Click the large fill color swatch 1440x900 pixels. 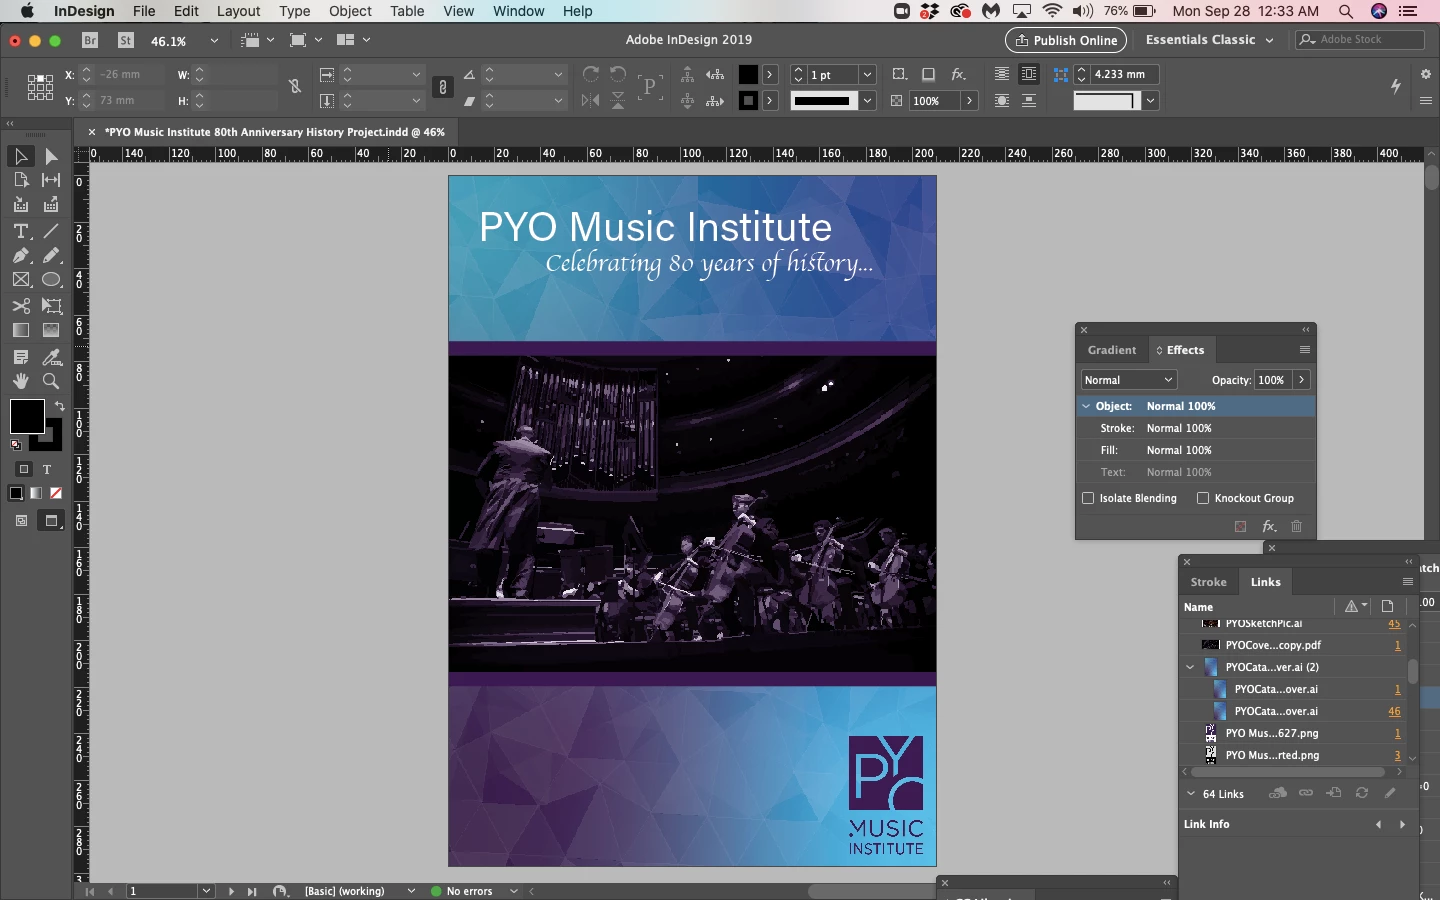pyautogui.click(x=27, y=416)
